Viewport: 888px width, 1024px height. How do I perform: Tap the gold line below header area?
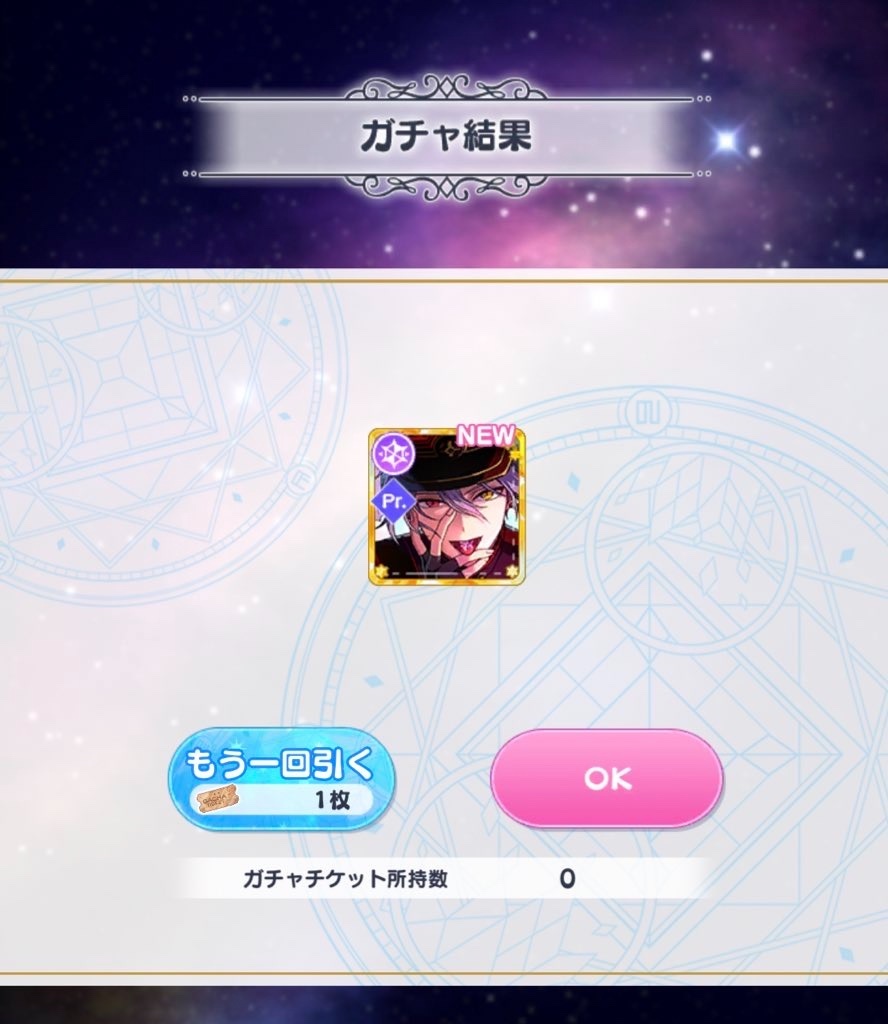(444, 281)
